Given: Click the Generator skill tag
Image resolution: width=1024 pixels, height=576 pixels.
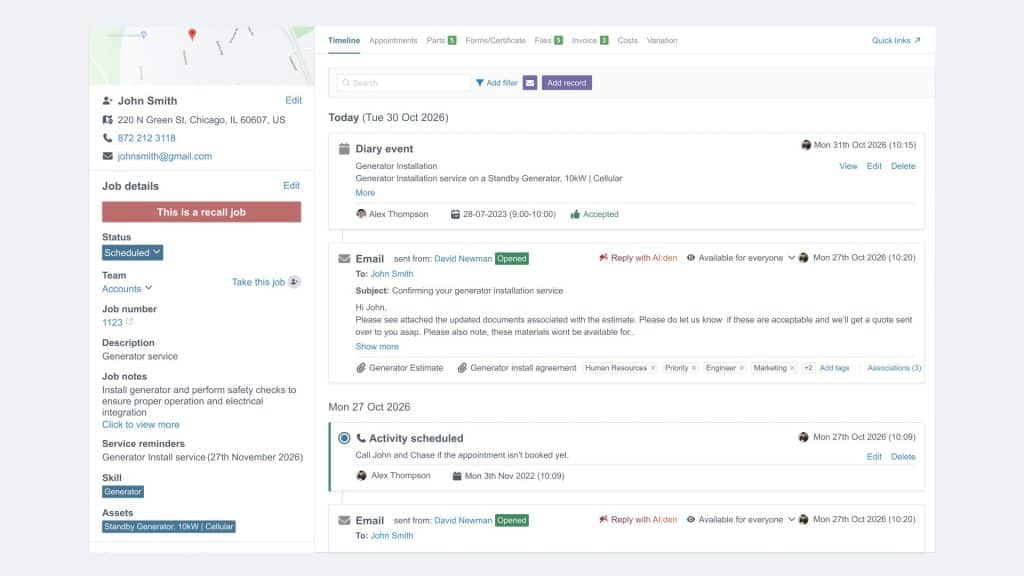Looking at the screenshot, I should click(x=123, y=492).
